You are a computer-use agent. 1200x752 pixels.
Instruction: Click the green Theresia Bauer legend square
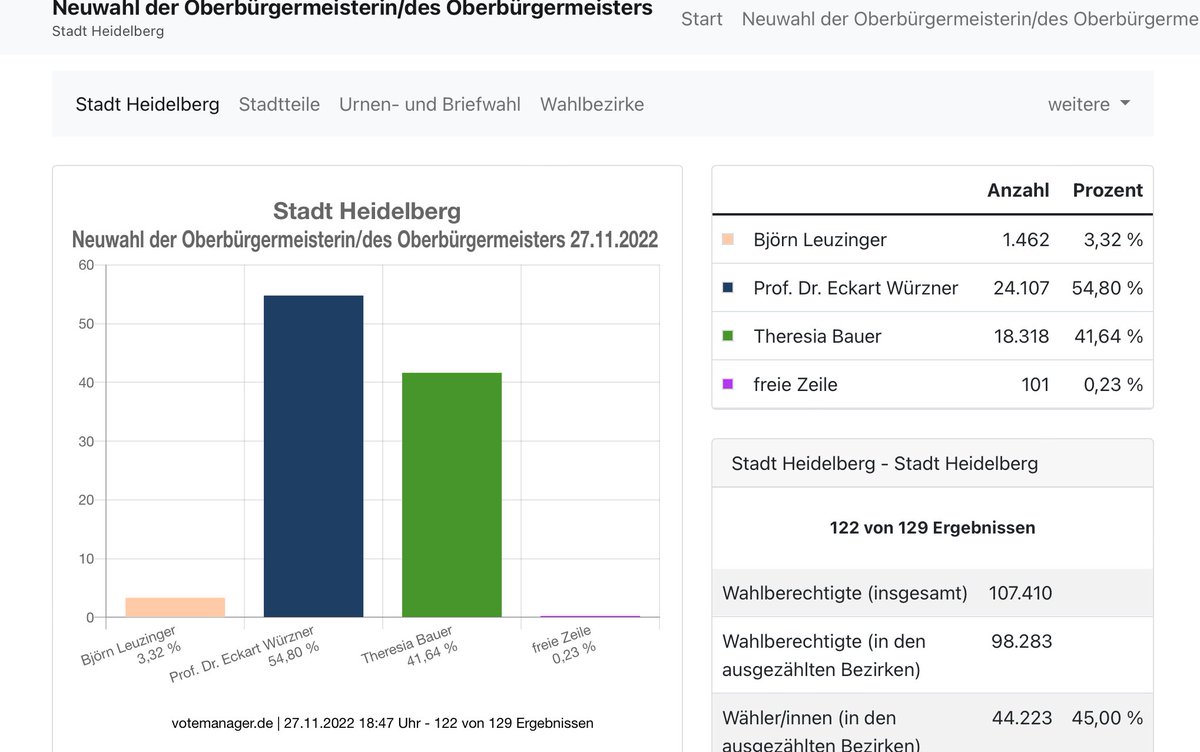(729, 336)
